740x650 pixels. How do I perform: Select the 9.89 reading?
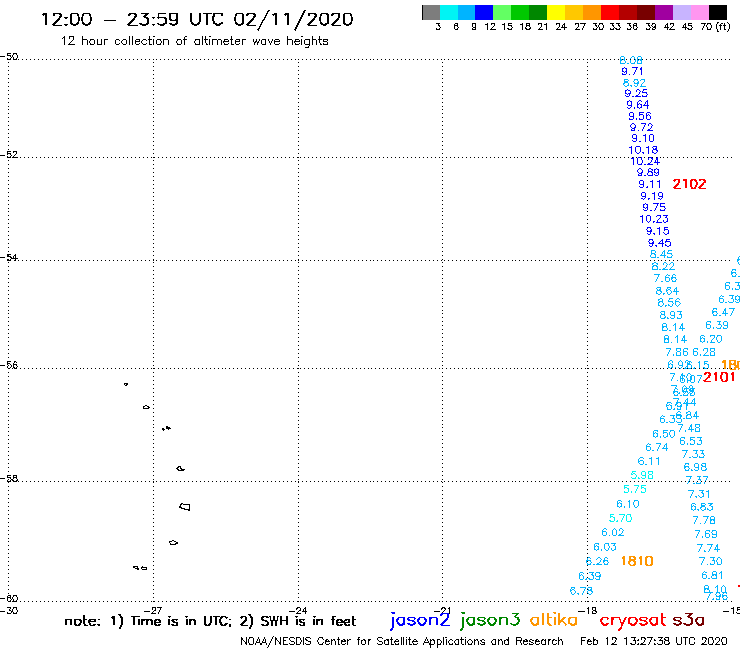(648, 172)
